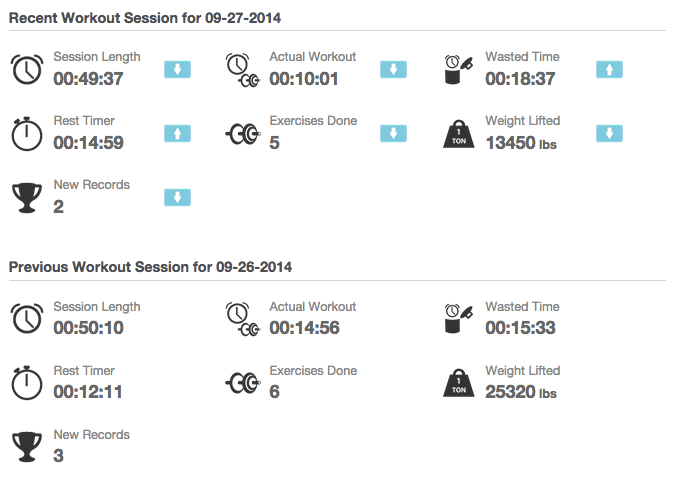Click the up arrow beside Wasted Time 00:18:37

609,69
